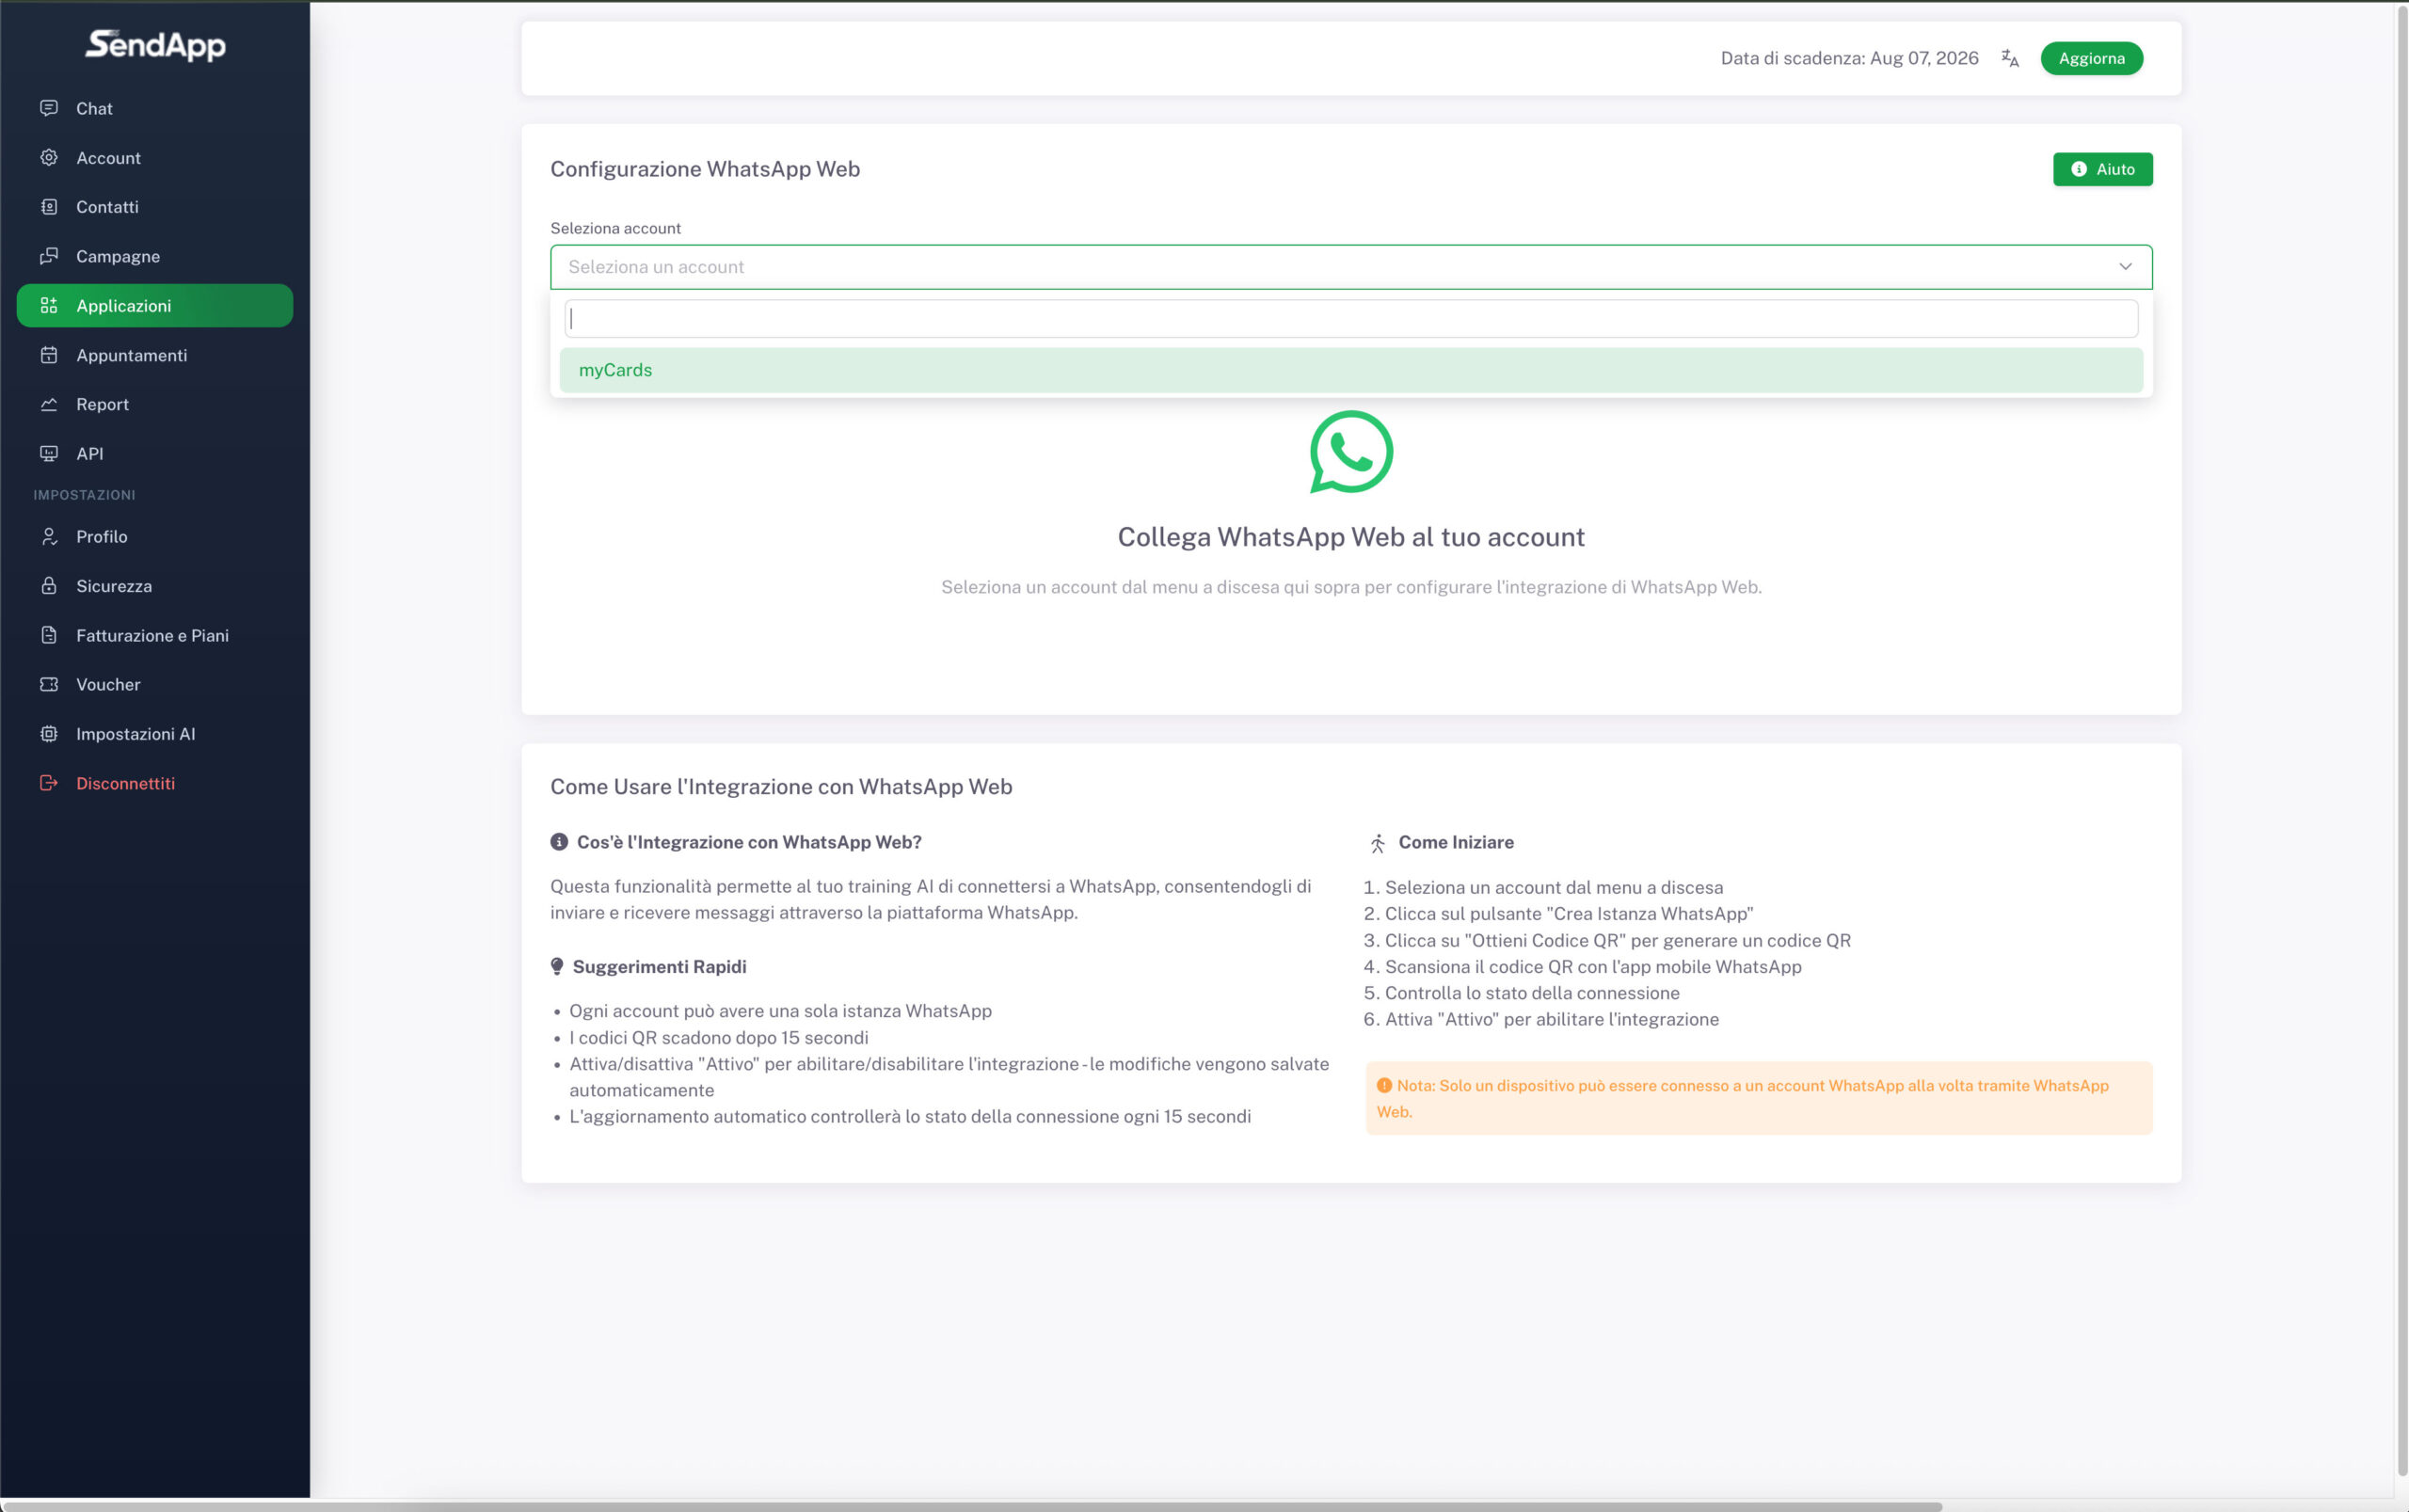2409x1512 pixels.
Task: Click the Account gear icon
Action: point(49,157)
